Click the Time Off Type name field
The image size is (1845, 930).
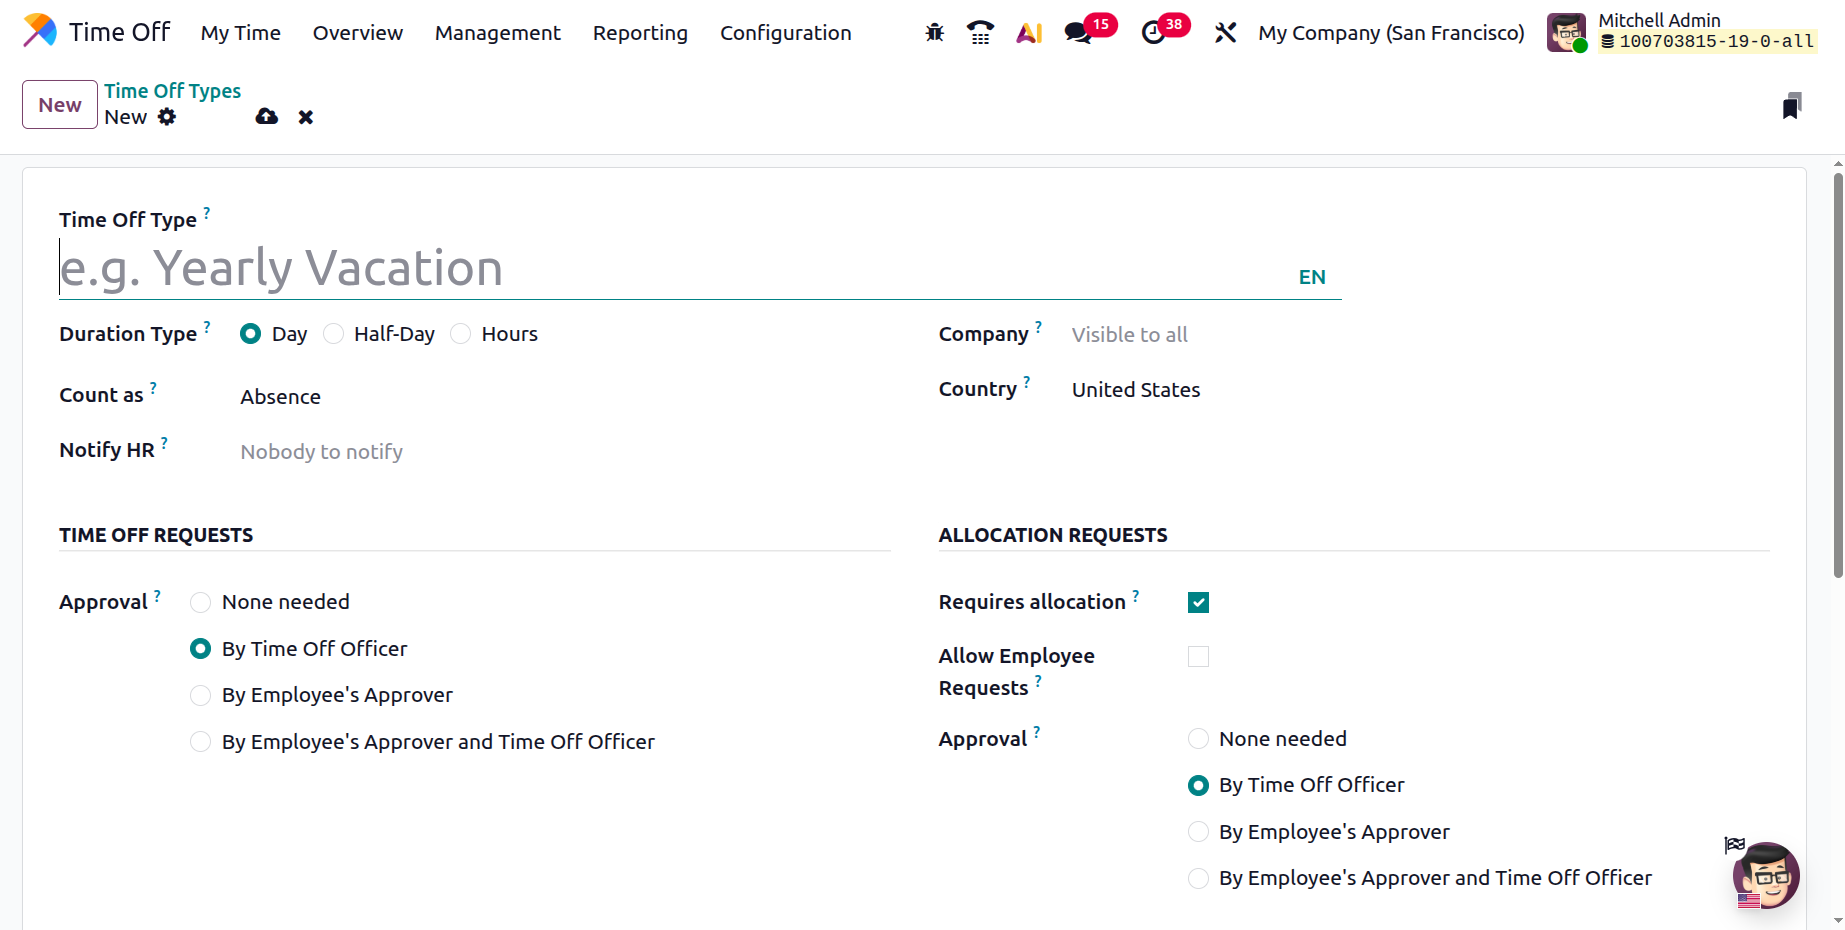point(670,268)
